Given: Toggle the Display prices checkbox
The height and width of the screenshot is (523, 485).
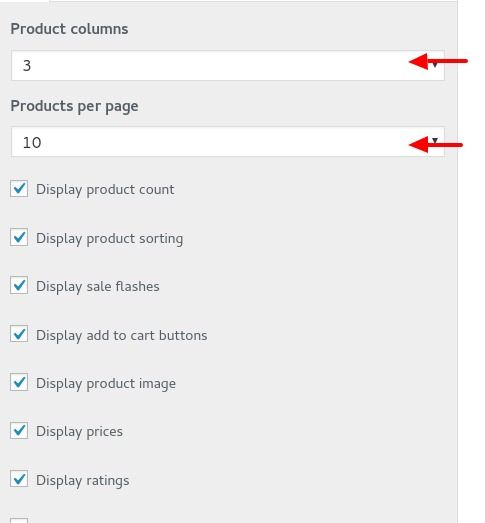Looking at the screenshot, I should 19,430.
